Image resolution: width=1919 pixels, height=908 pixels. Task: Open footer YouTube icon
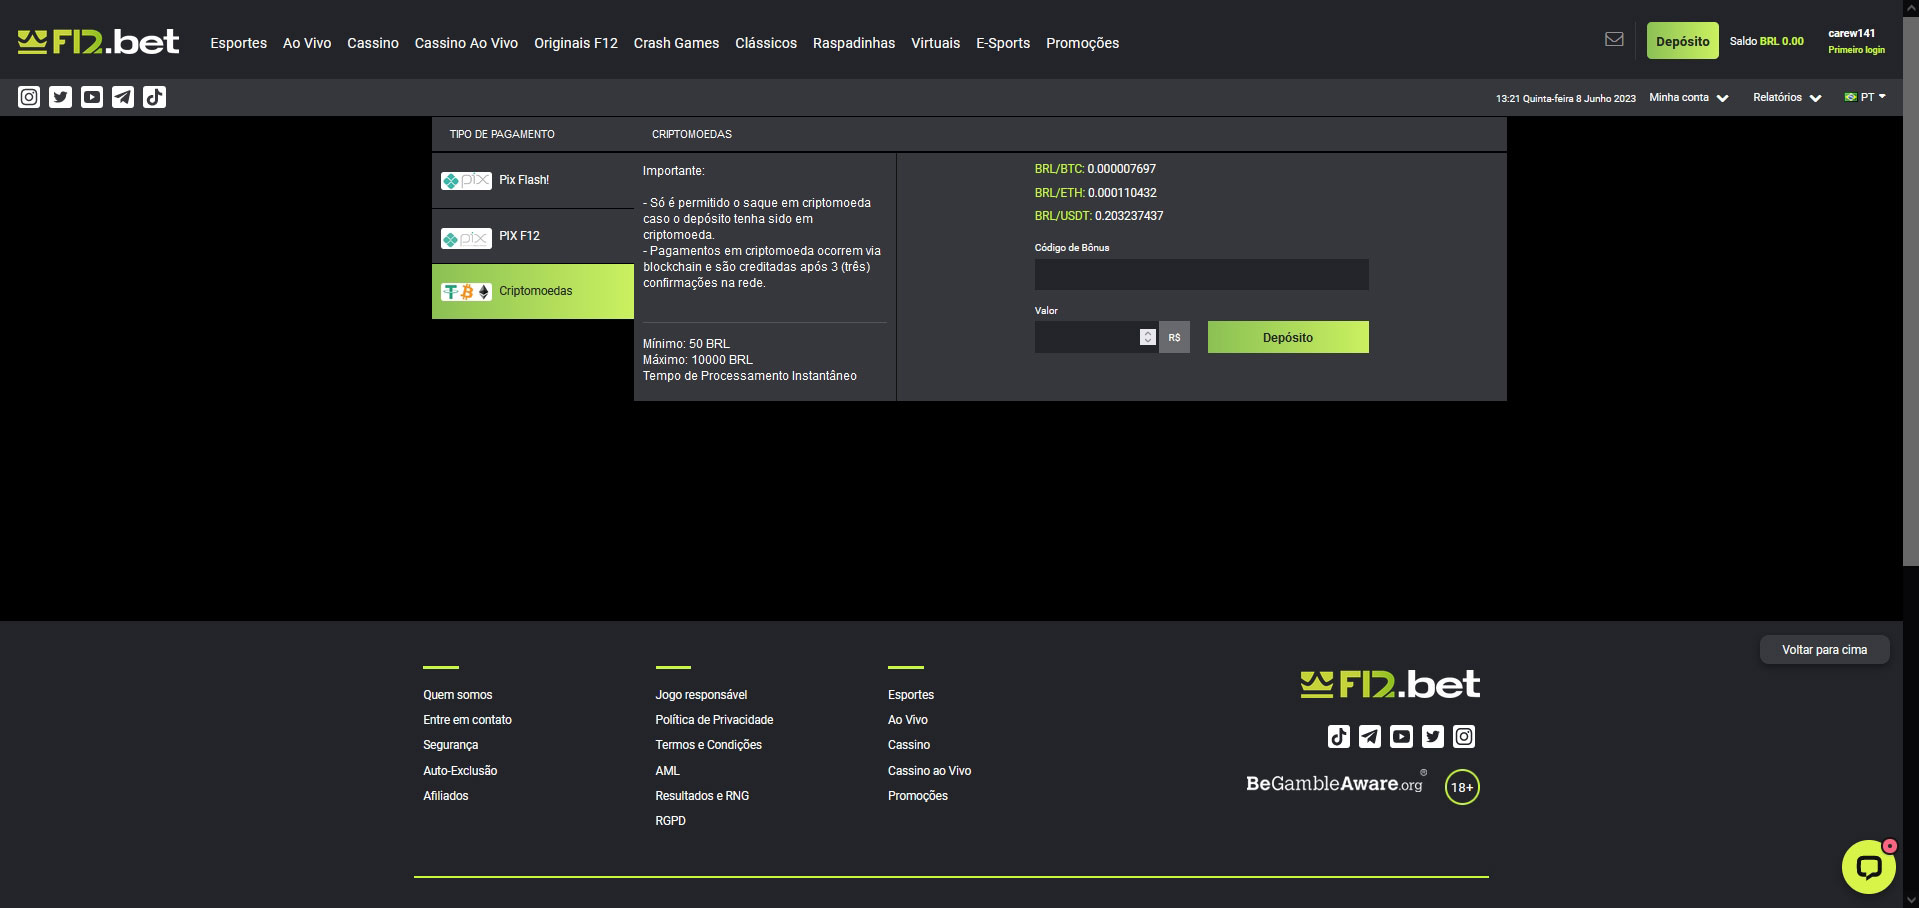point(1402,737)
